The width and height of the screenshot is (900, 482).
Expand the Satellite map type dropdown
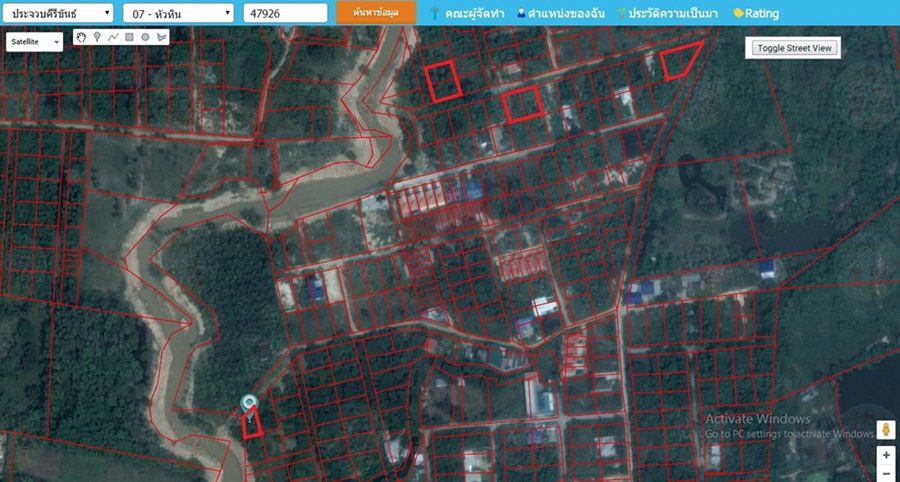click(x=35, y=42)
